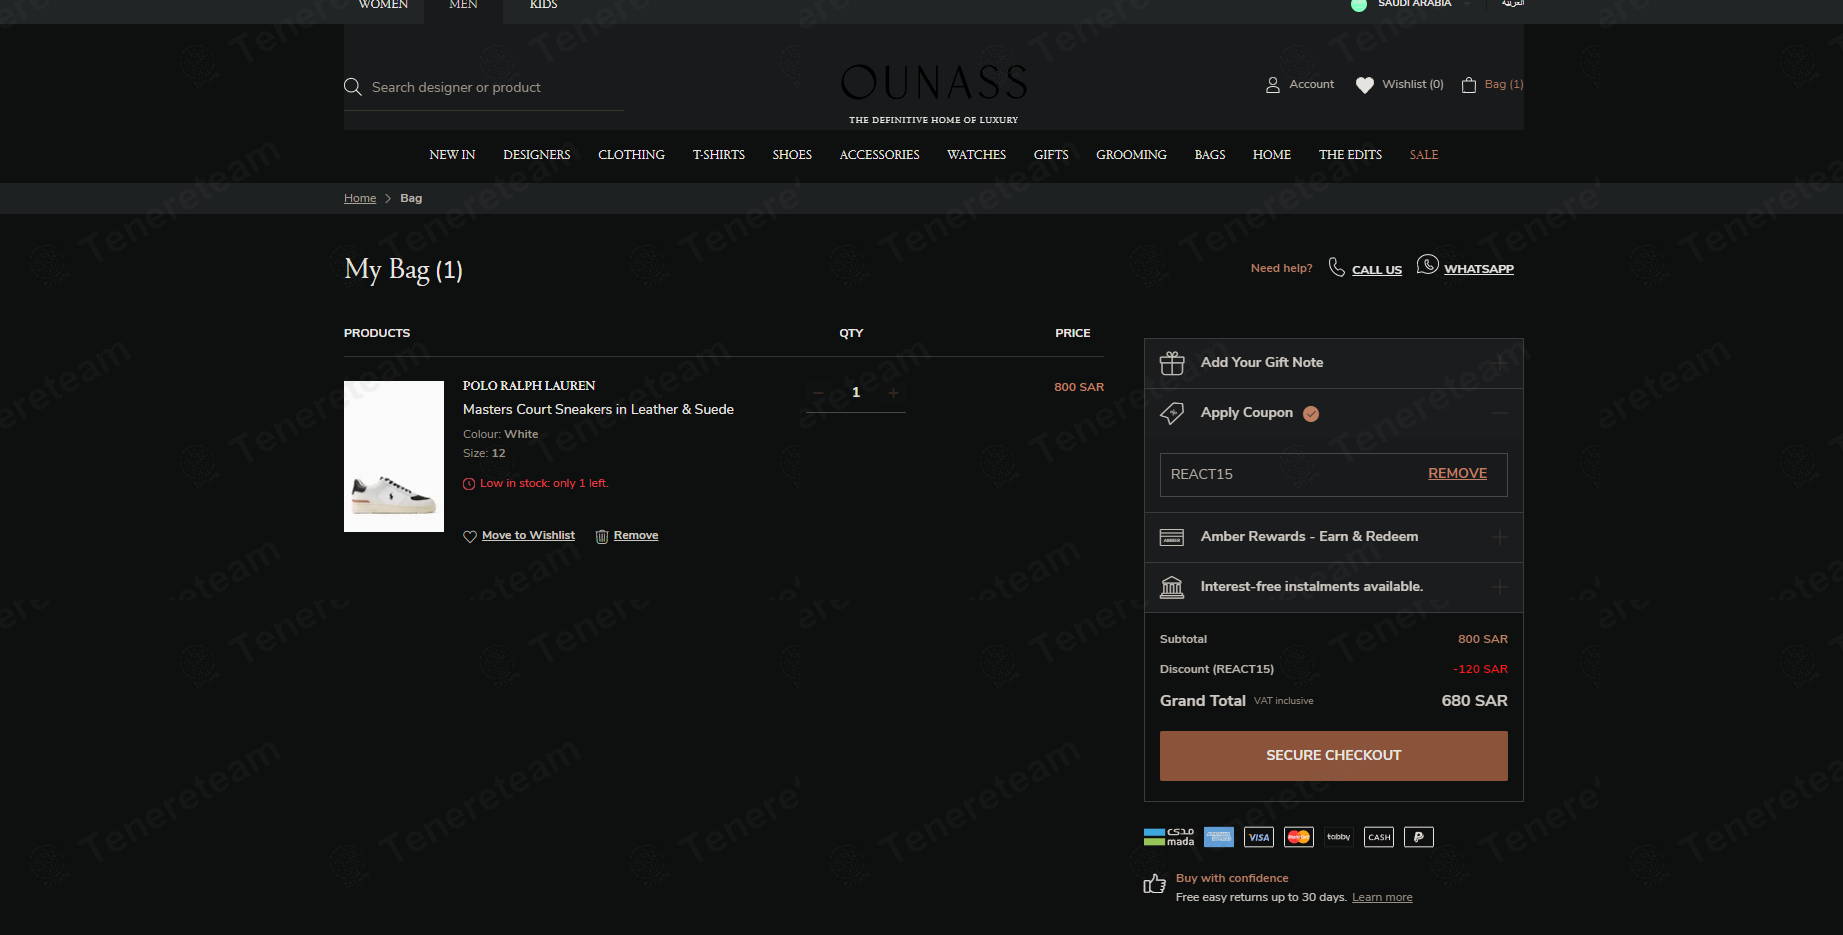
Task: Open the Bags menu
Action: tap(1210, 155)
